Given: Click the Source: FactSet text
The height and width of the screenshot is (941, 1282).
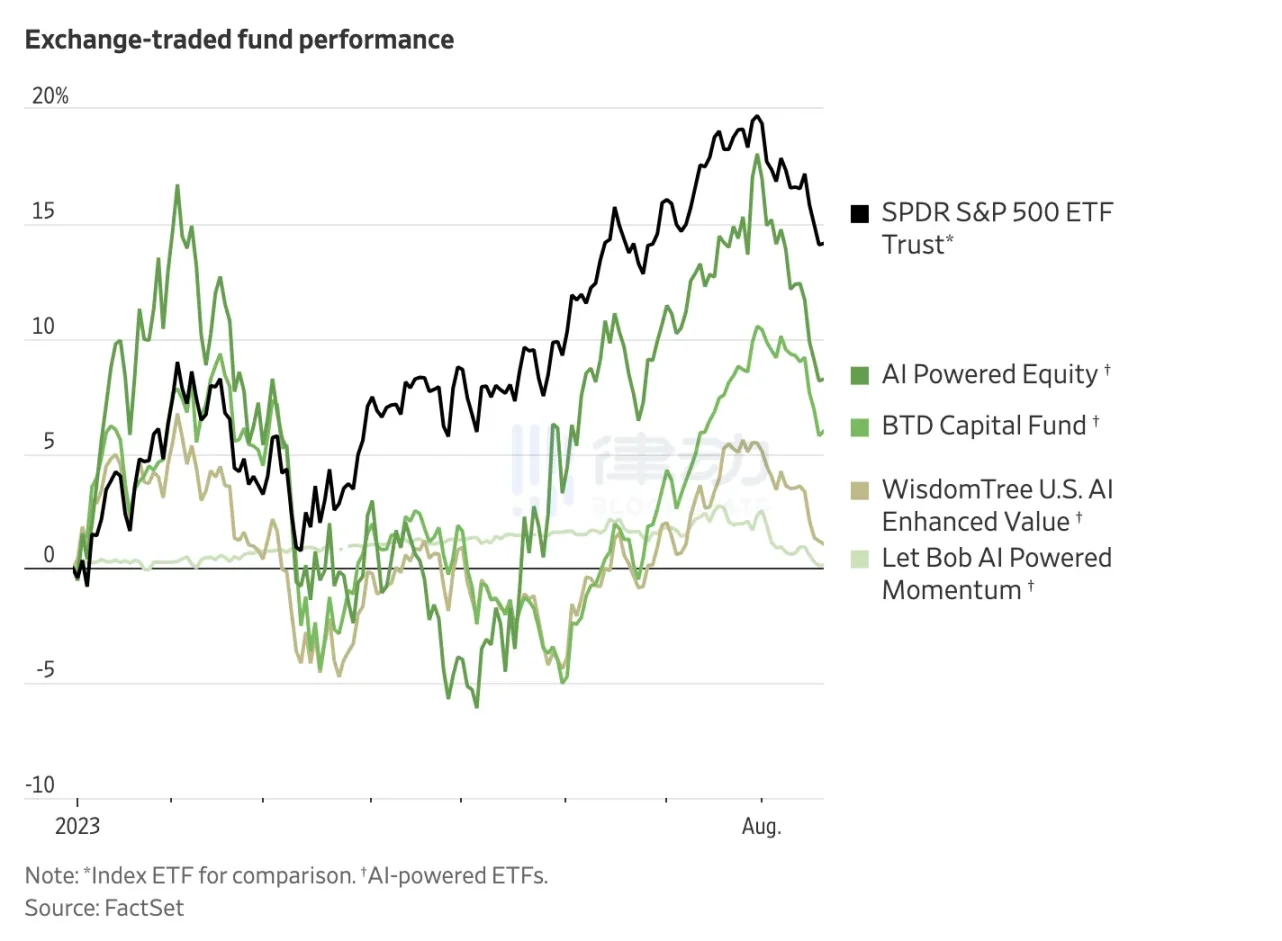Looking at the screenshot, I should 105,908.
